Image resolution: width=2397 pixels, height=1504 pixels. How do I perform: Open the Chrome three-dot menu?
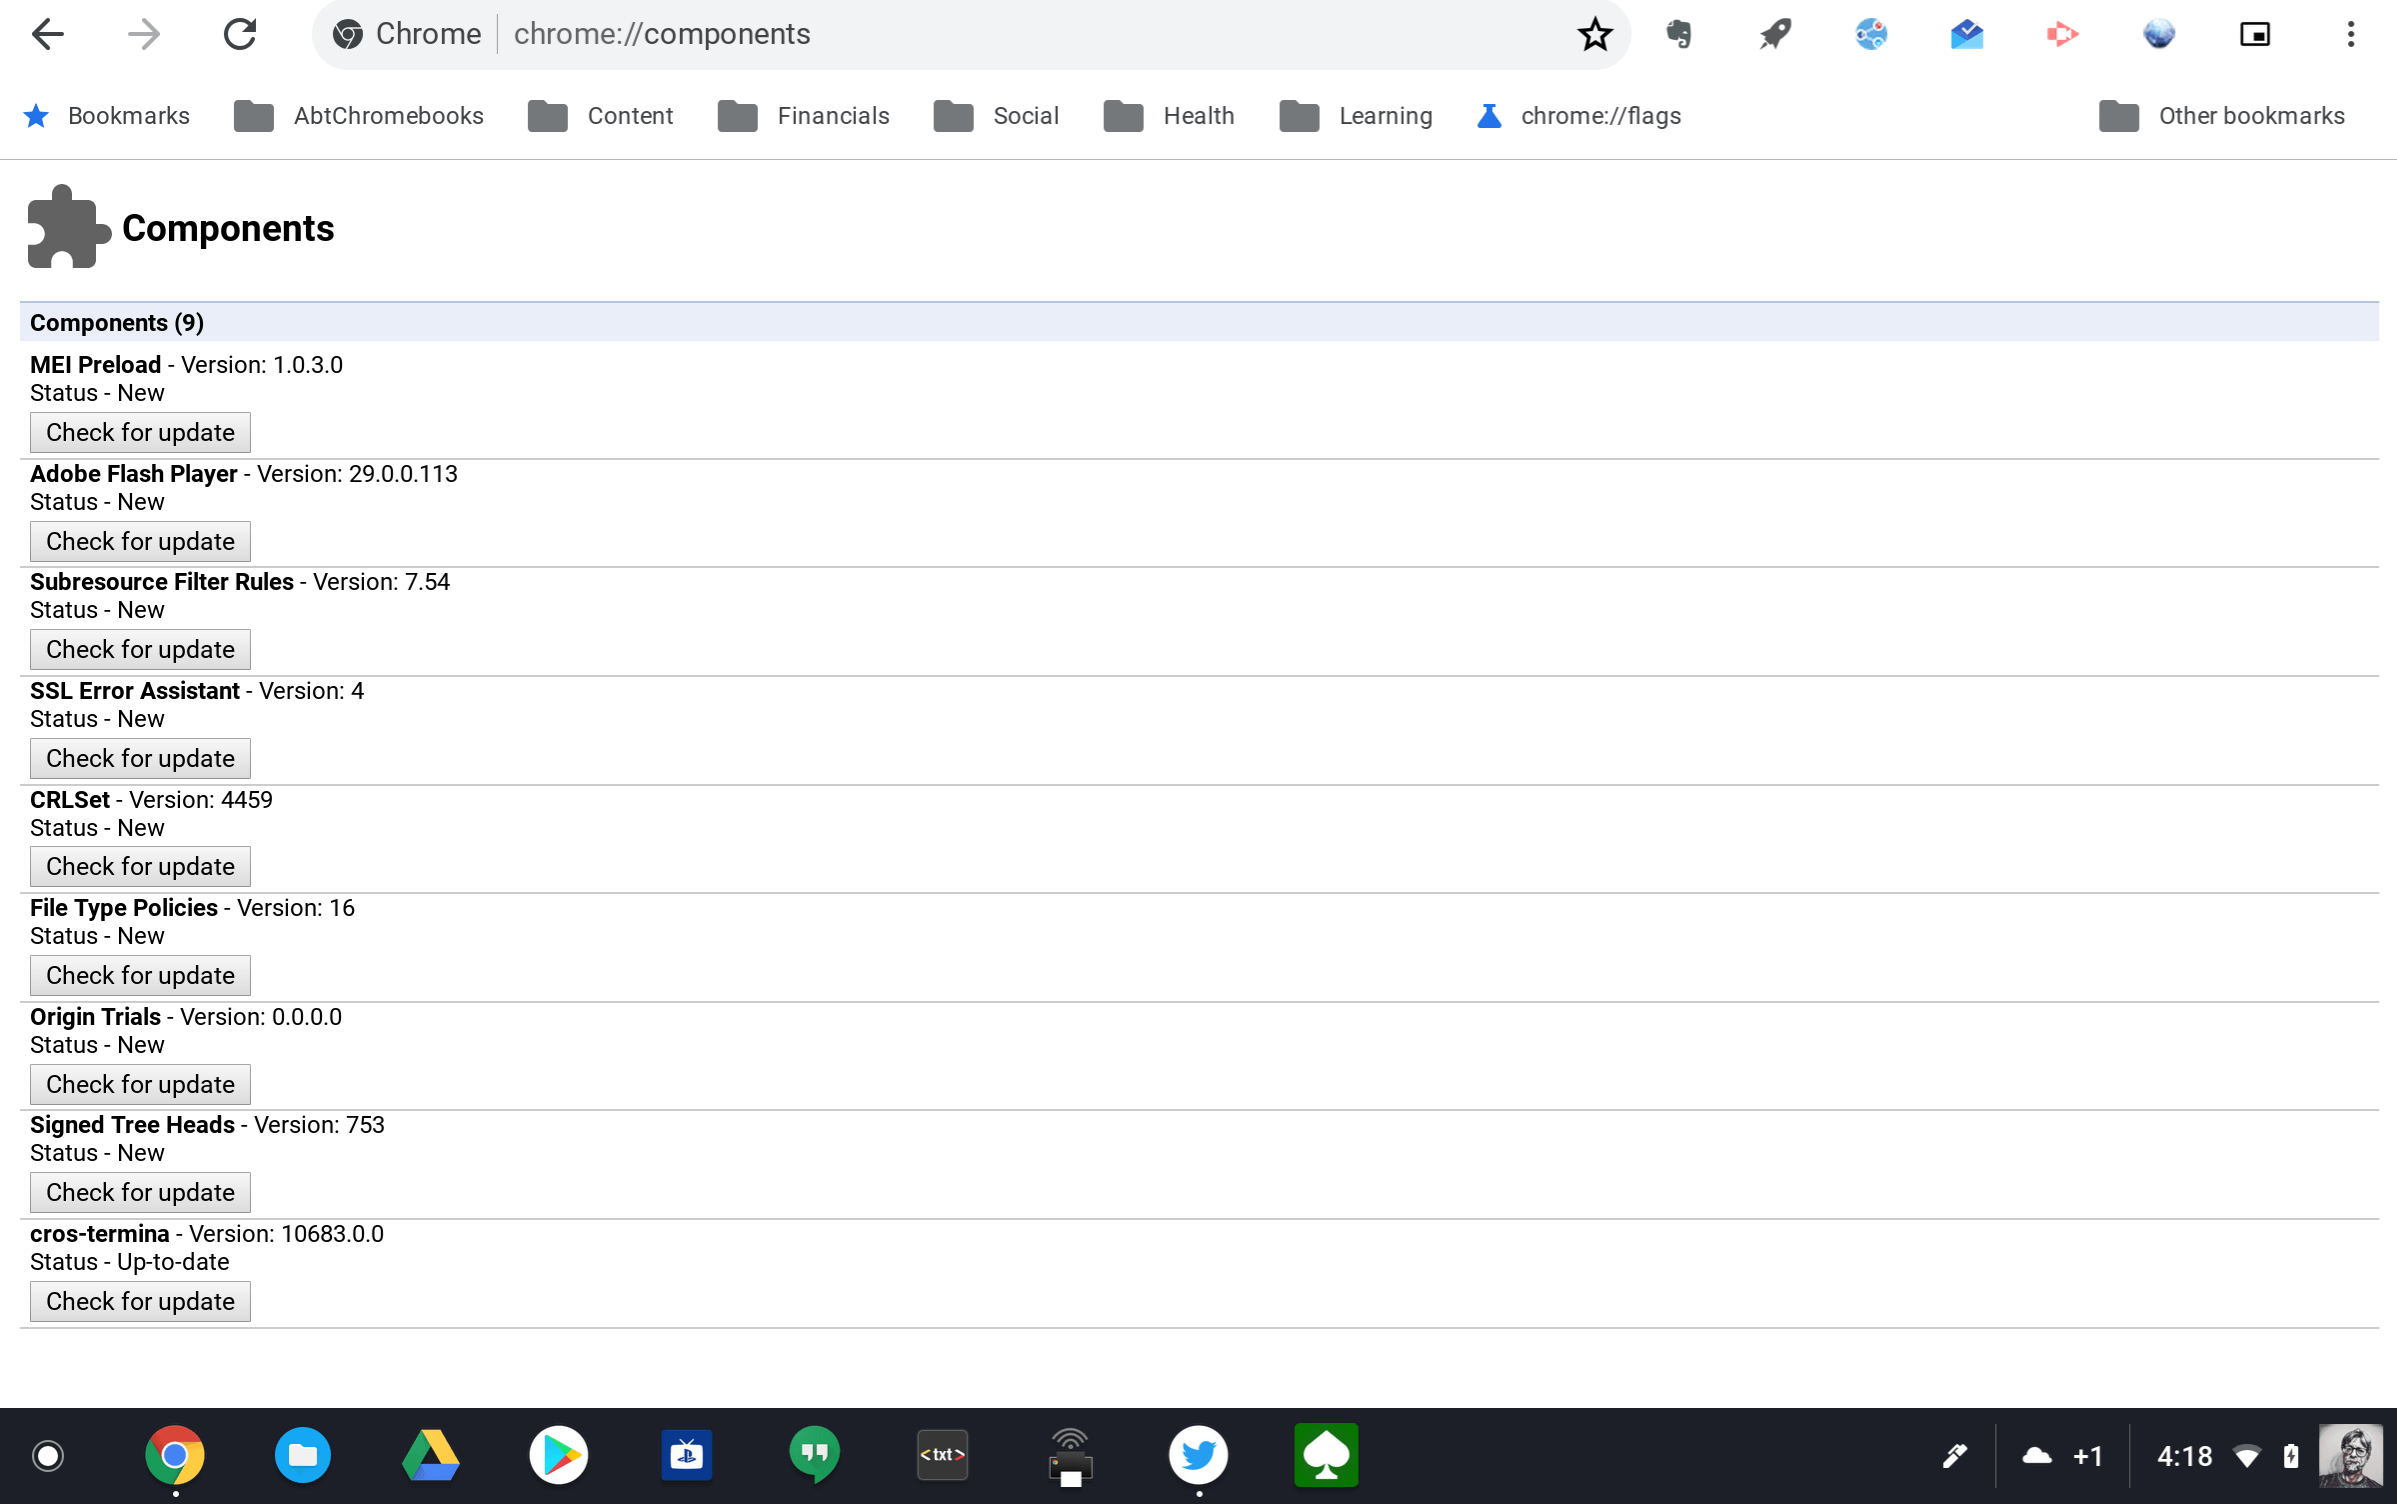(2350, 34)
